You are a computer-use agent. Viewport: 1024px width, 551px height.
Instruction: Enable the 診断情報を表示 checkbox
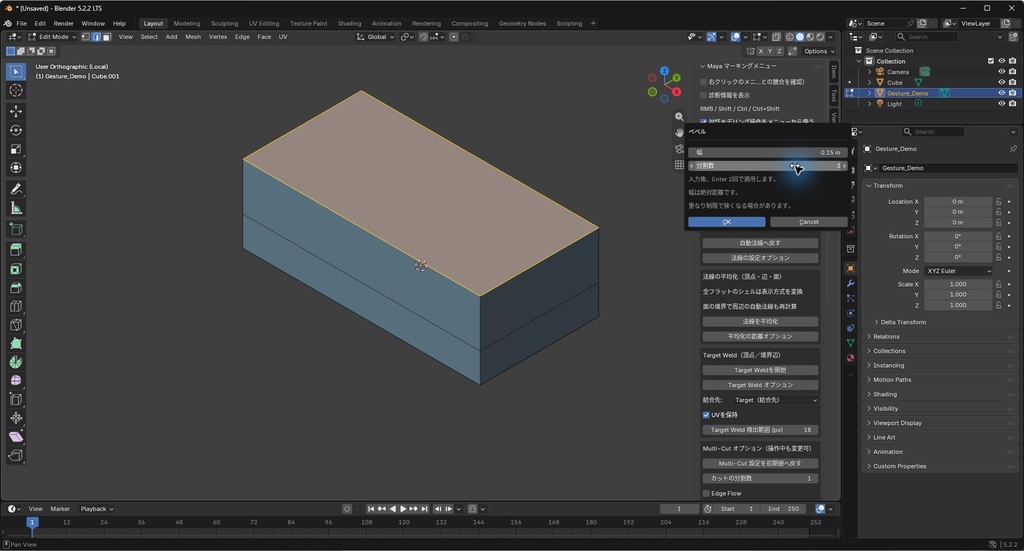[703, 95]
